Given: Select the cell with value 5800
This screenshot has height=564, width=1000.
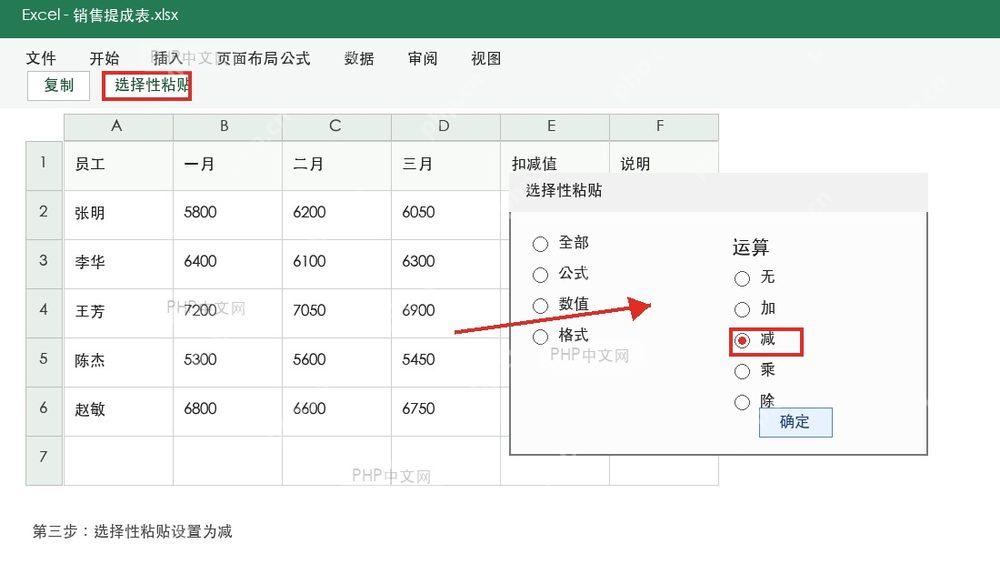Looking at the screenshot, I should (228, 214).
